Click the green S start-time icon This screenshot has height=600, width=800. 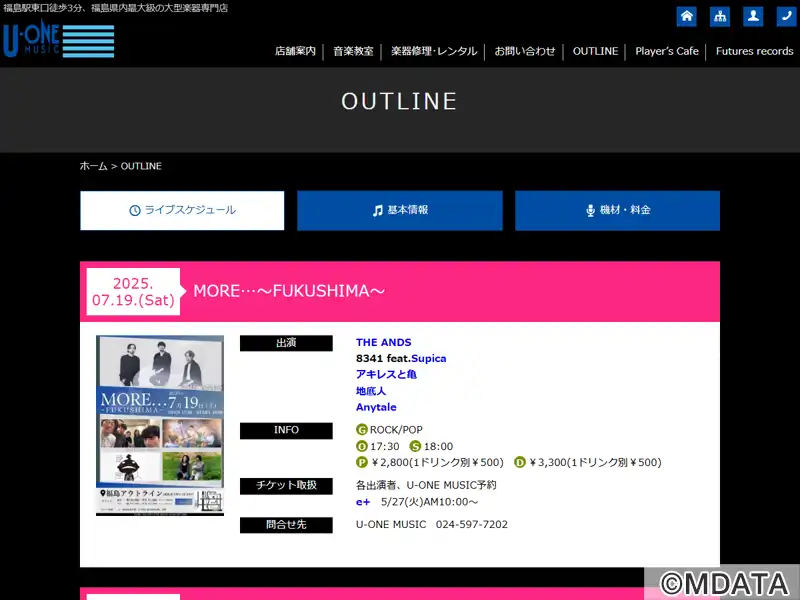[x=415, y=446]
